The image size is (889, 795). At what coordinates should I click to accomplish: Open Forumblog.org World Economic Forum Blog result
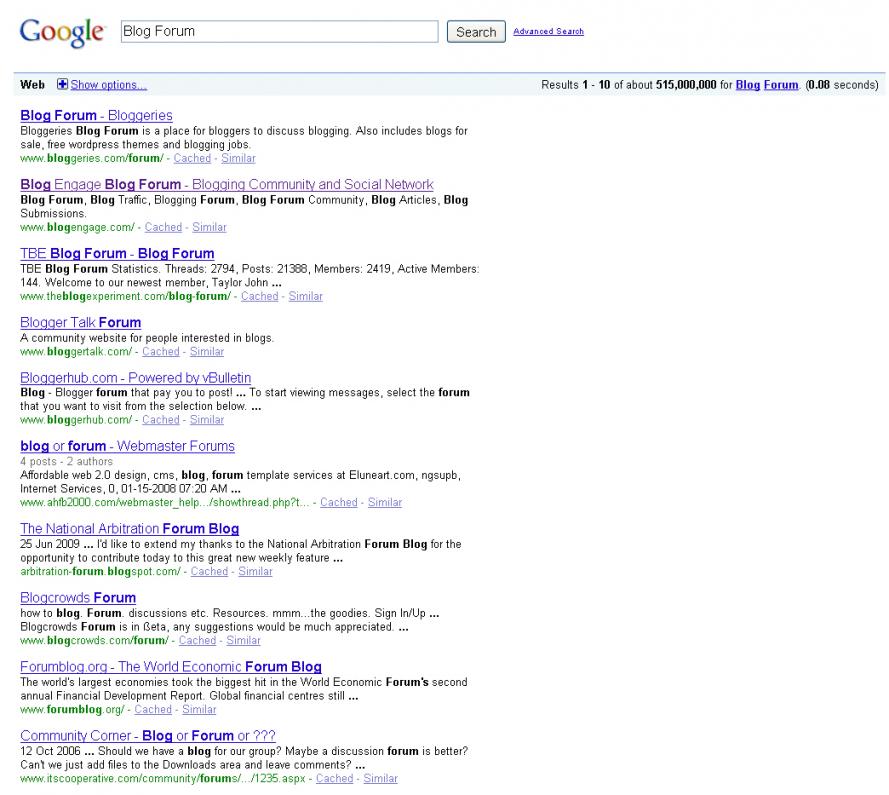171,667
